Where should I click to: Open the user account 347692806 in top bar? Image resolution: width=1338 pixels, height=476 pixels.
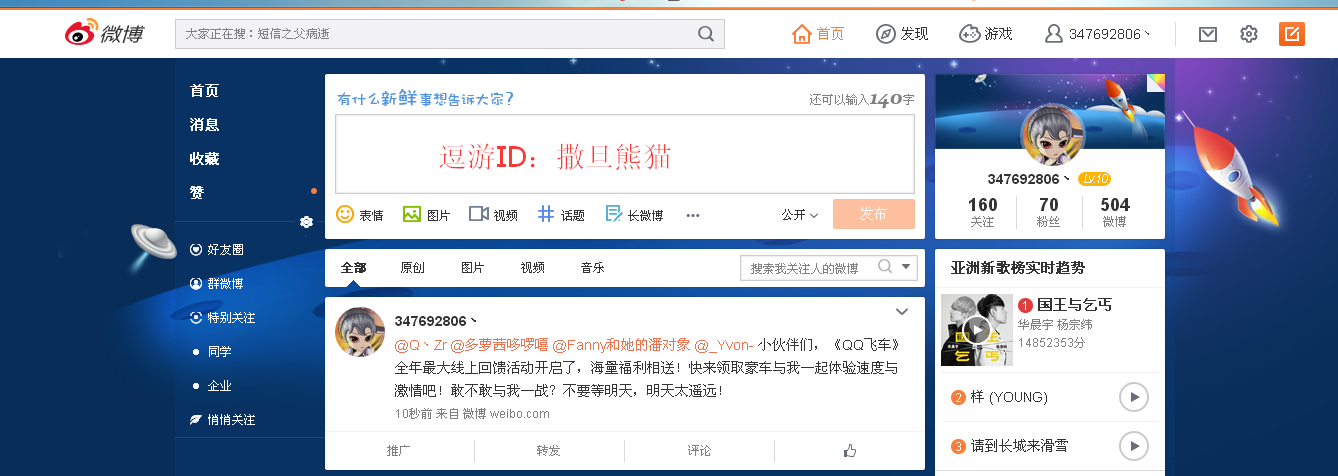coord(1096,34)
